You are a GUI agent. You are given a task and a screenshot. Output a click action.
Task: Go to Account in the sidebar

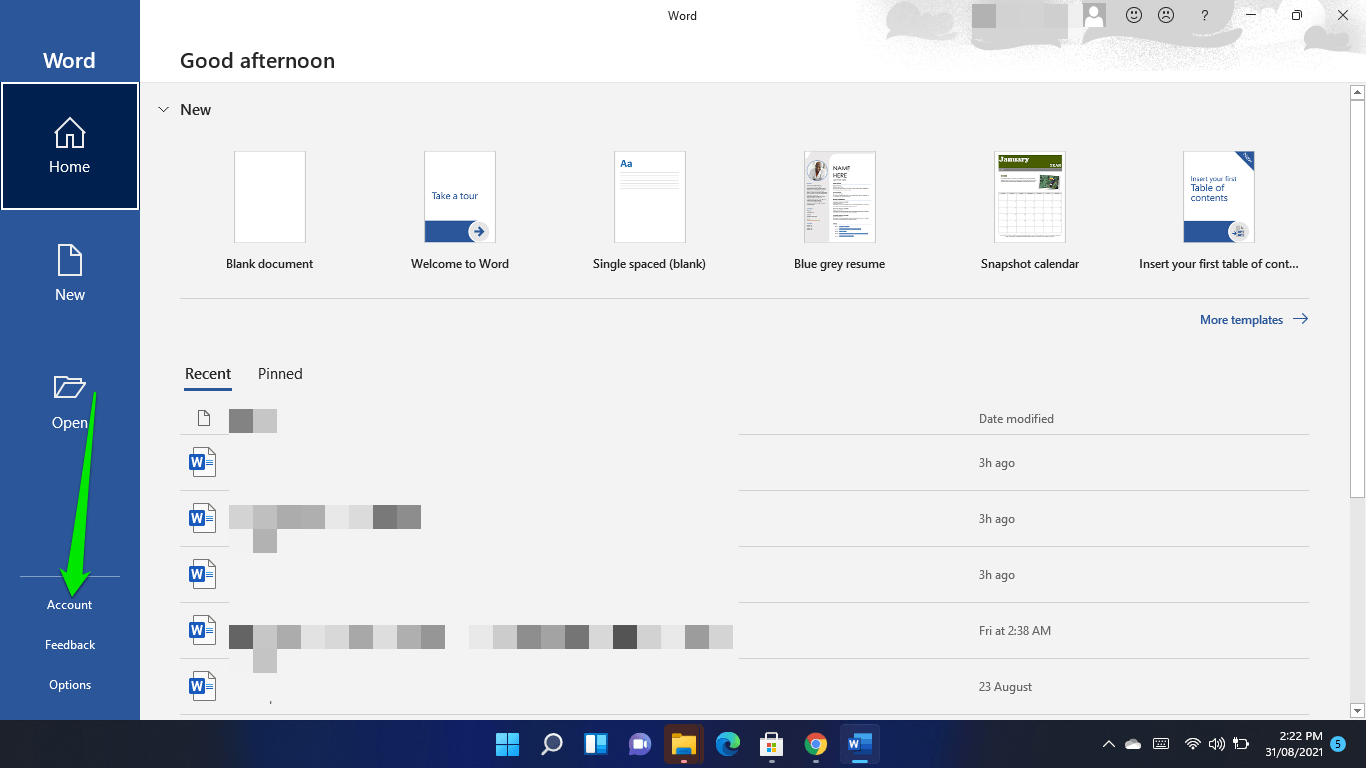[x=69, y=605]
